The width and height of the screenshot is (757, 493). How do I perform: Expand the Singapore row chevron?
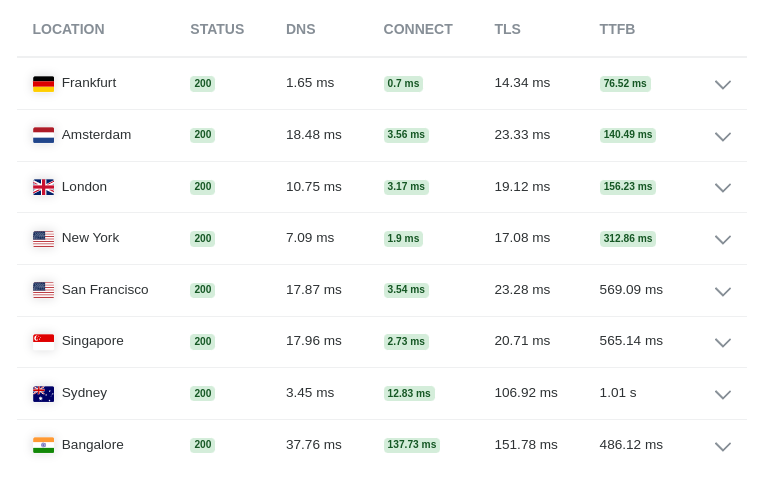click(x=723, y=342)
